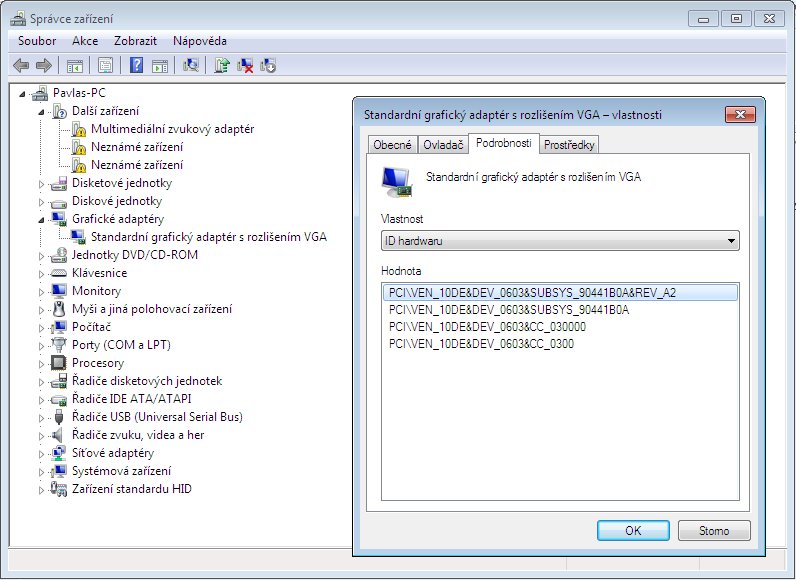Expand the Procesory tree node
Viewport: 796px width, 580px height.
click(42, 364)
